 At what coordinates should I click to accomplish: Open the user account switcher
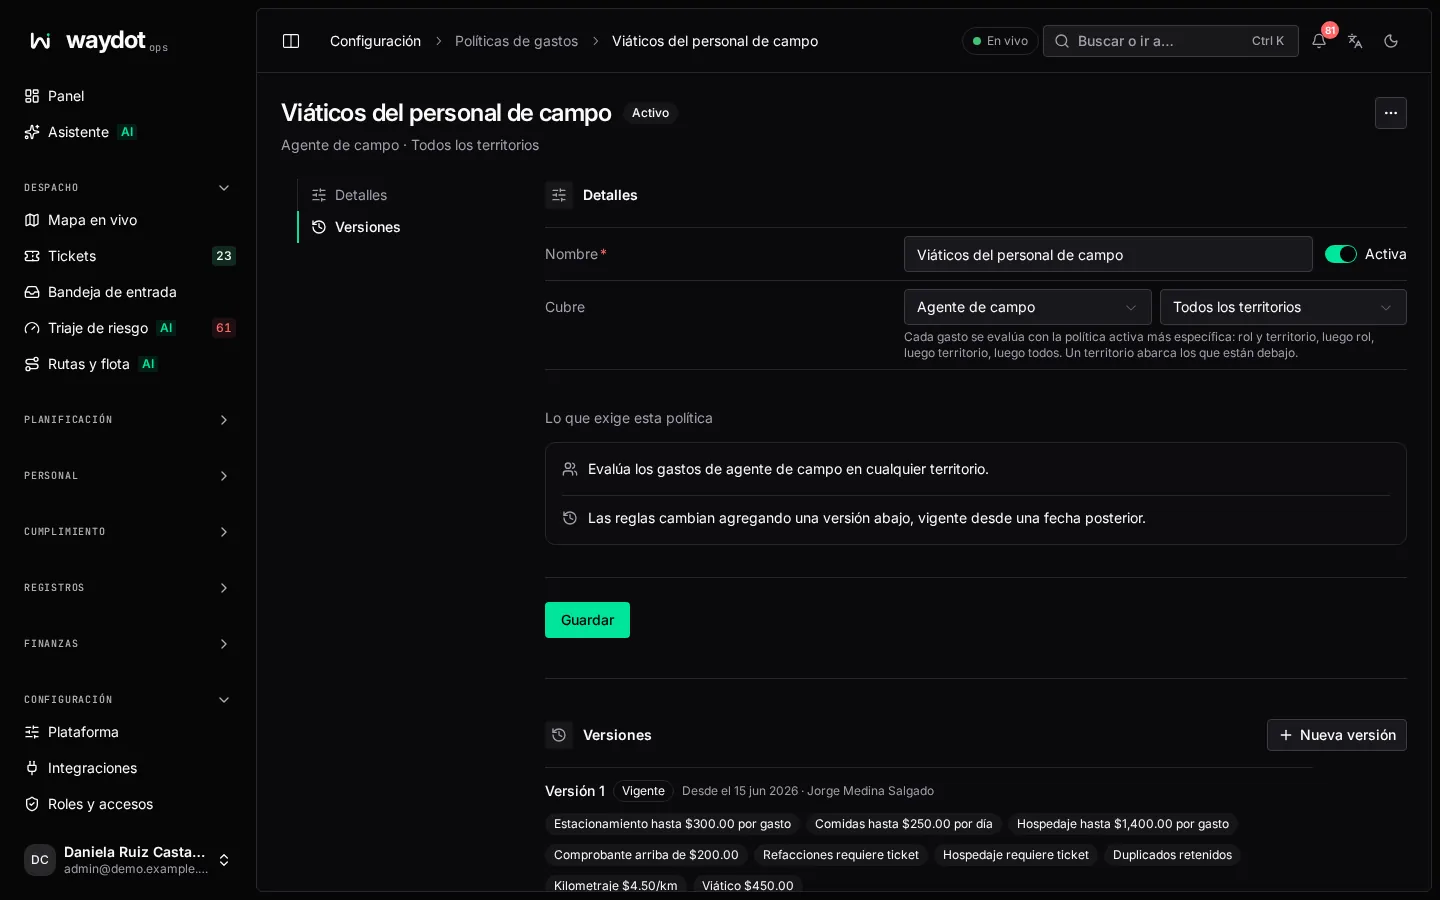coord(128,860)
